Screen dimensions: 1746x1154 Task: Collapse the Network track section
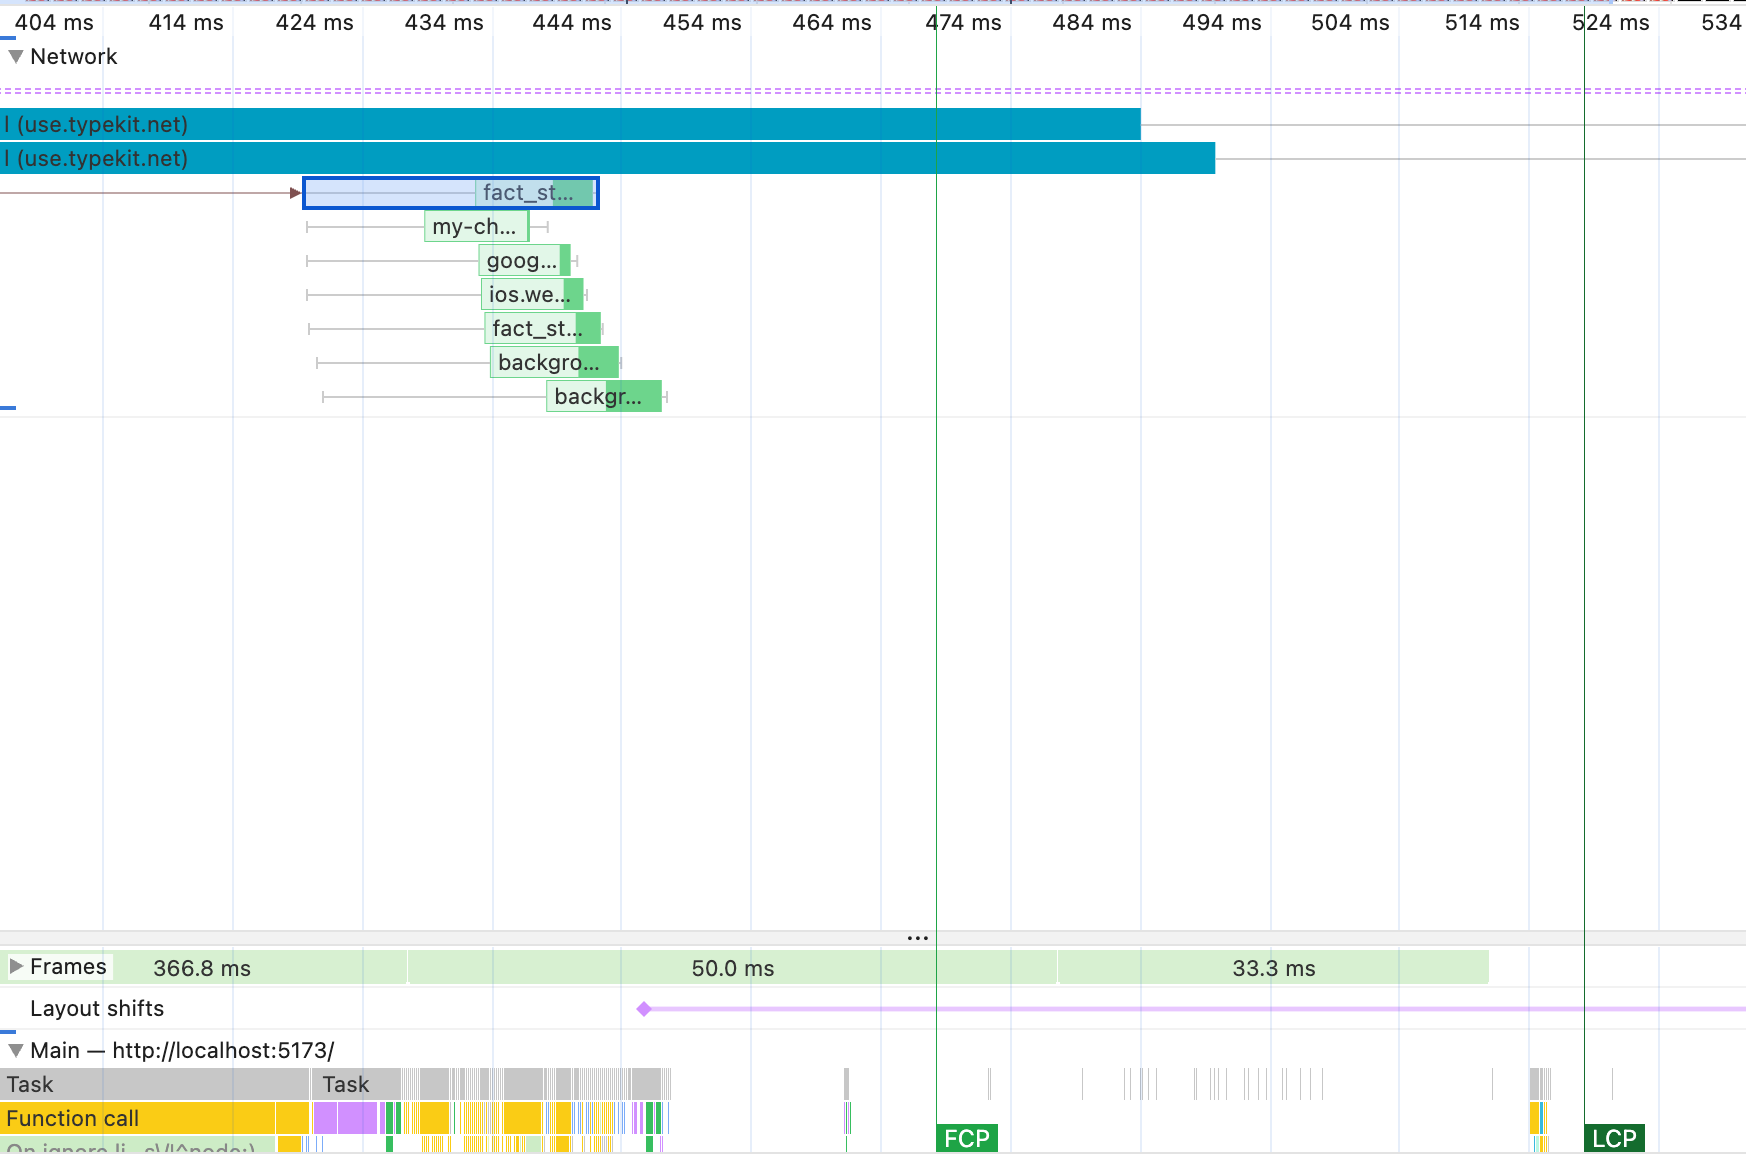tap(16, 57)
